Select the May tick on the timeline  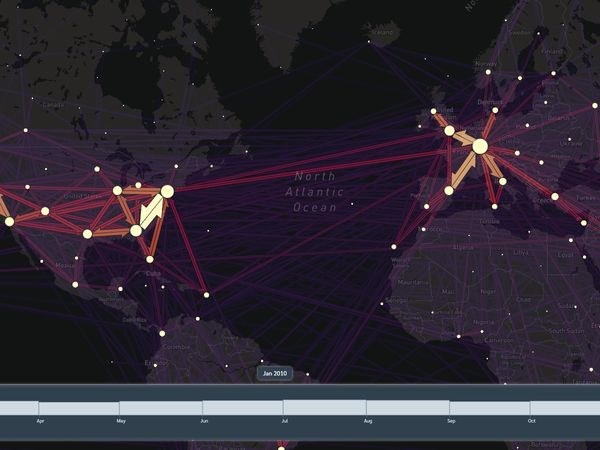point(120,422)
